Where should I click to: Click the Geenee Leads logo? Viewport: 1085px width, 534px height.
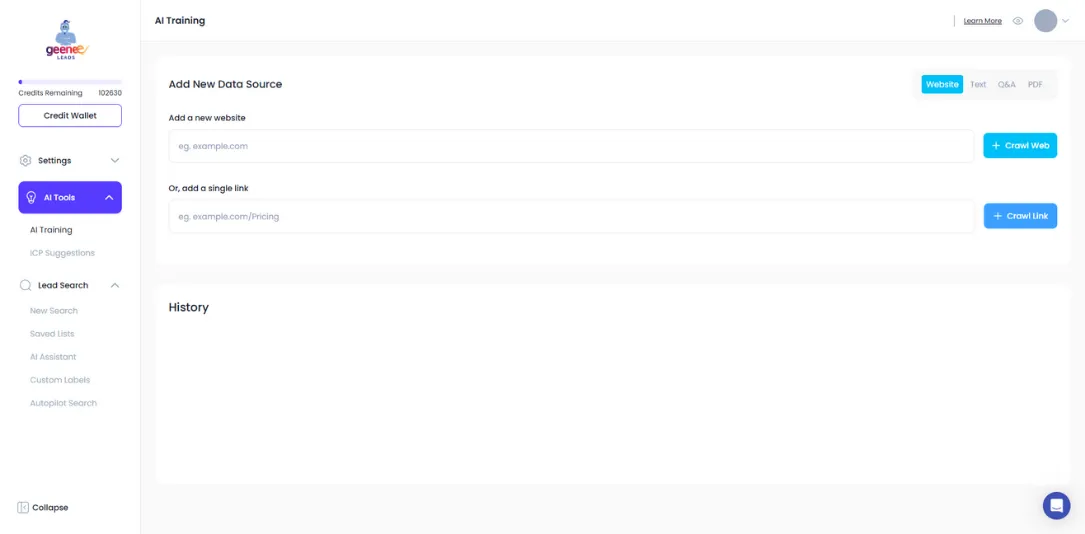coord(67,40)
